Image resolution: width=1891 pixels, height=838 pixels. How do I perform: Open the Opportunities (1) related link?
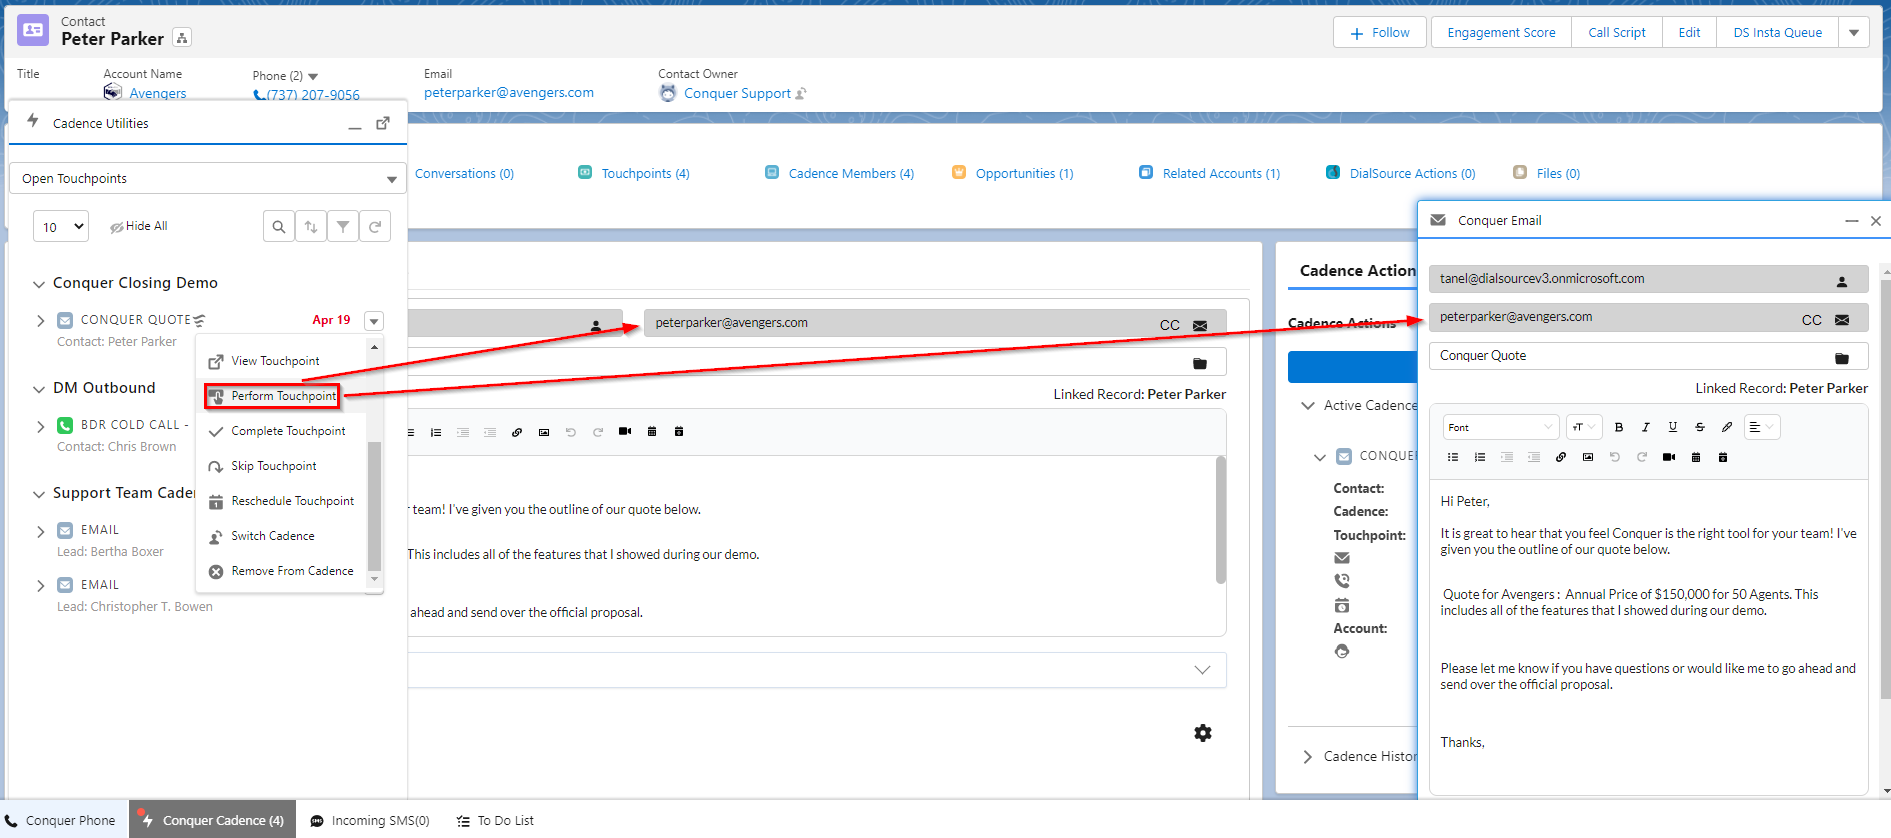[x=1024, y=173]
